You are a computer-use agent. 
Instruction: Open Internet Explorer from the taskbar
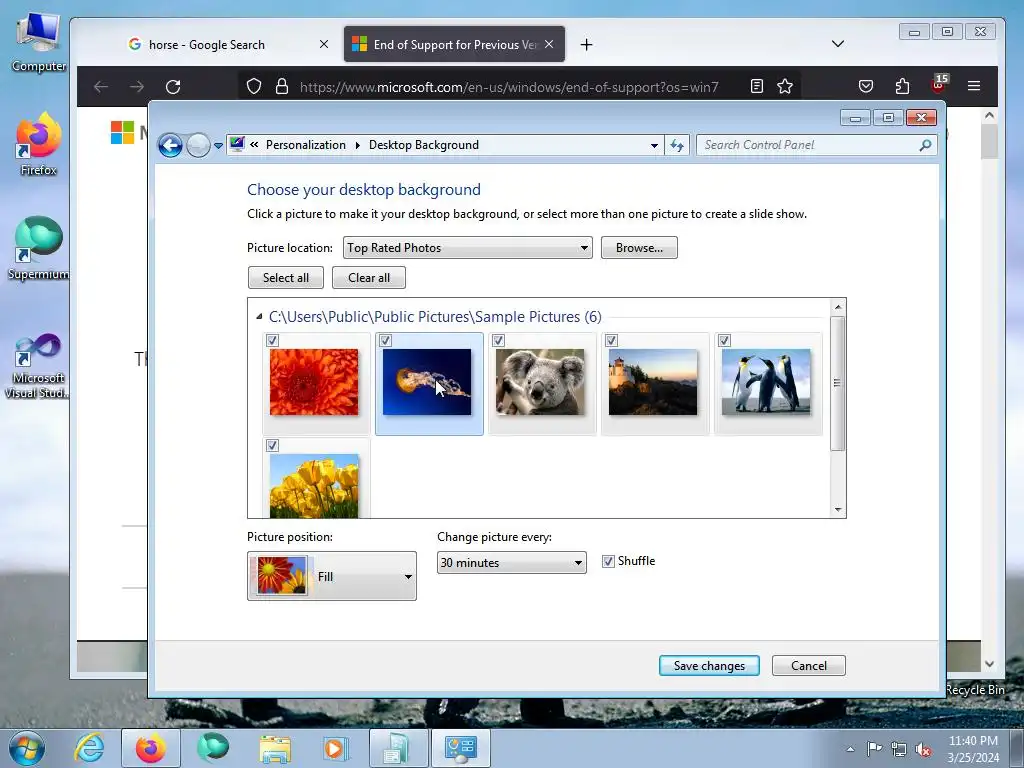(89, 748)
